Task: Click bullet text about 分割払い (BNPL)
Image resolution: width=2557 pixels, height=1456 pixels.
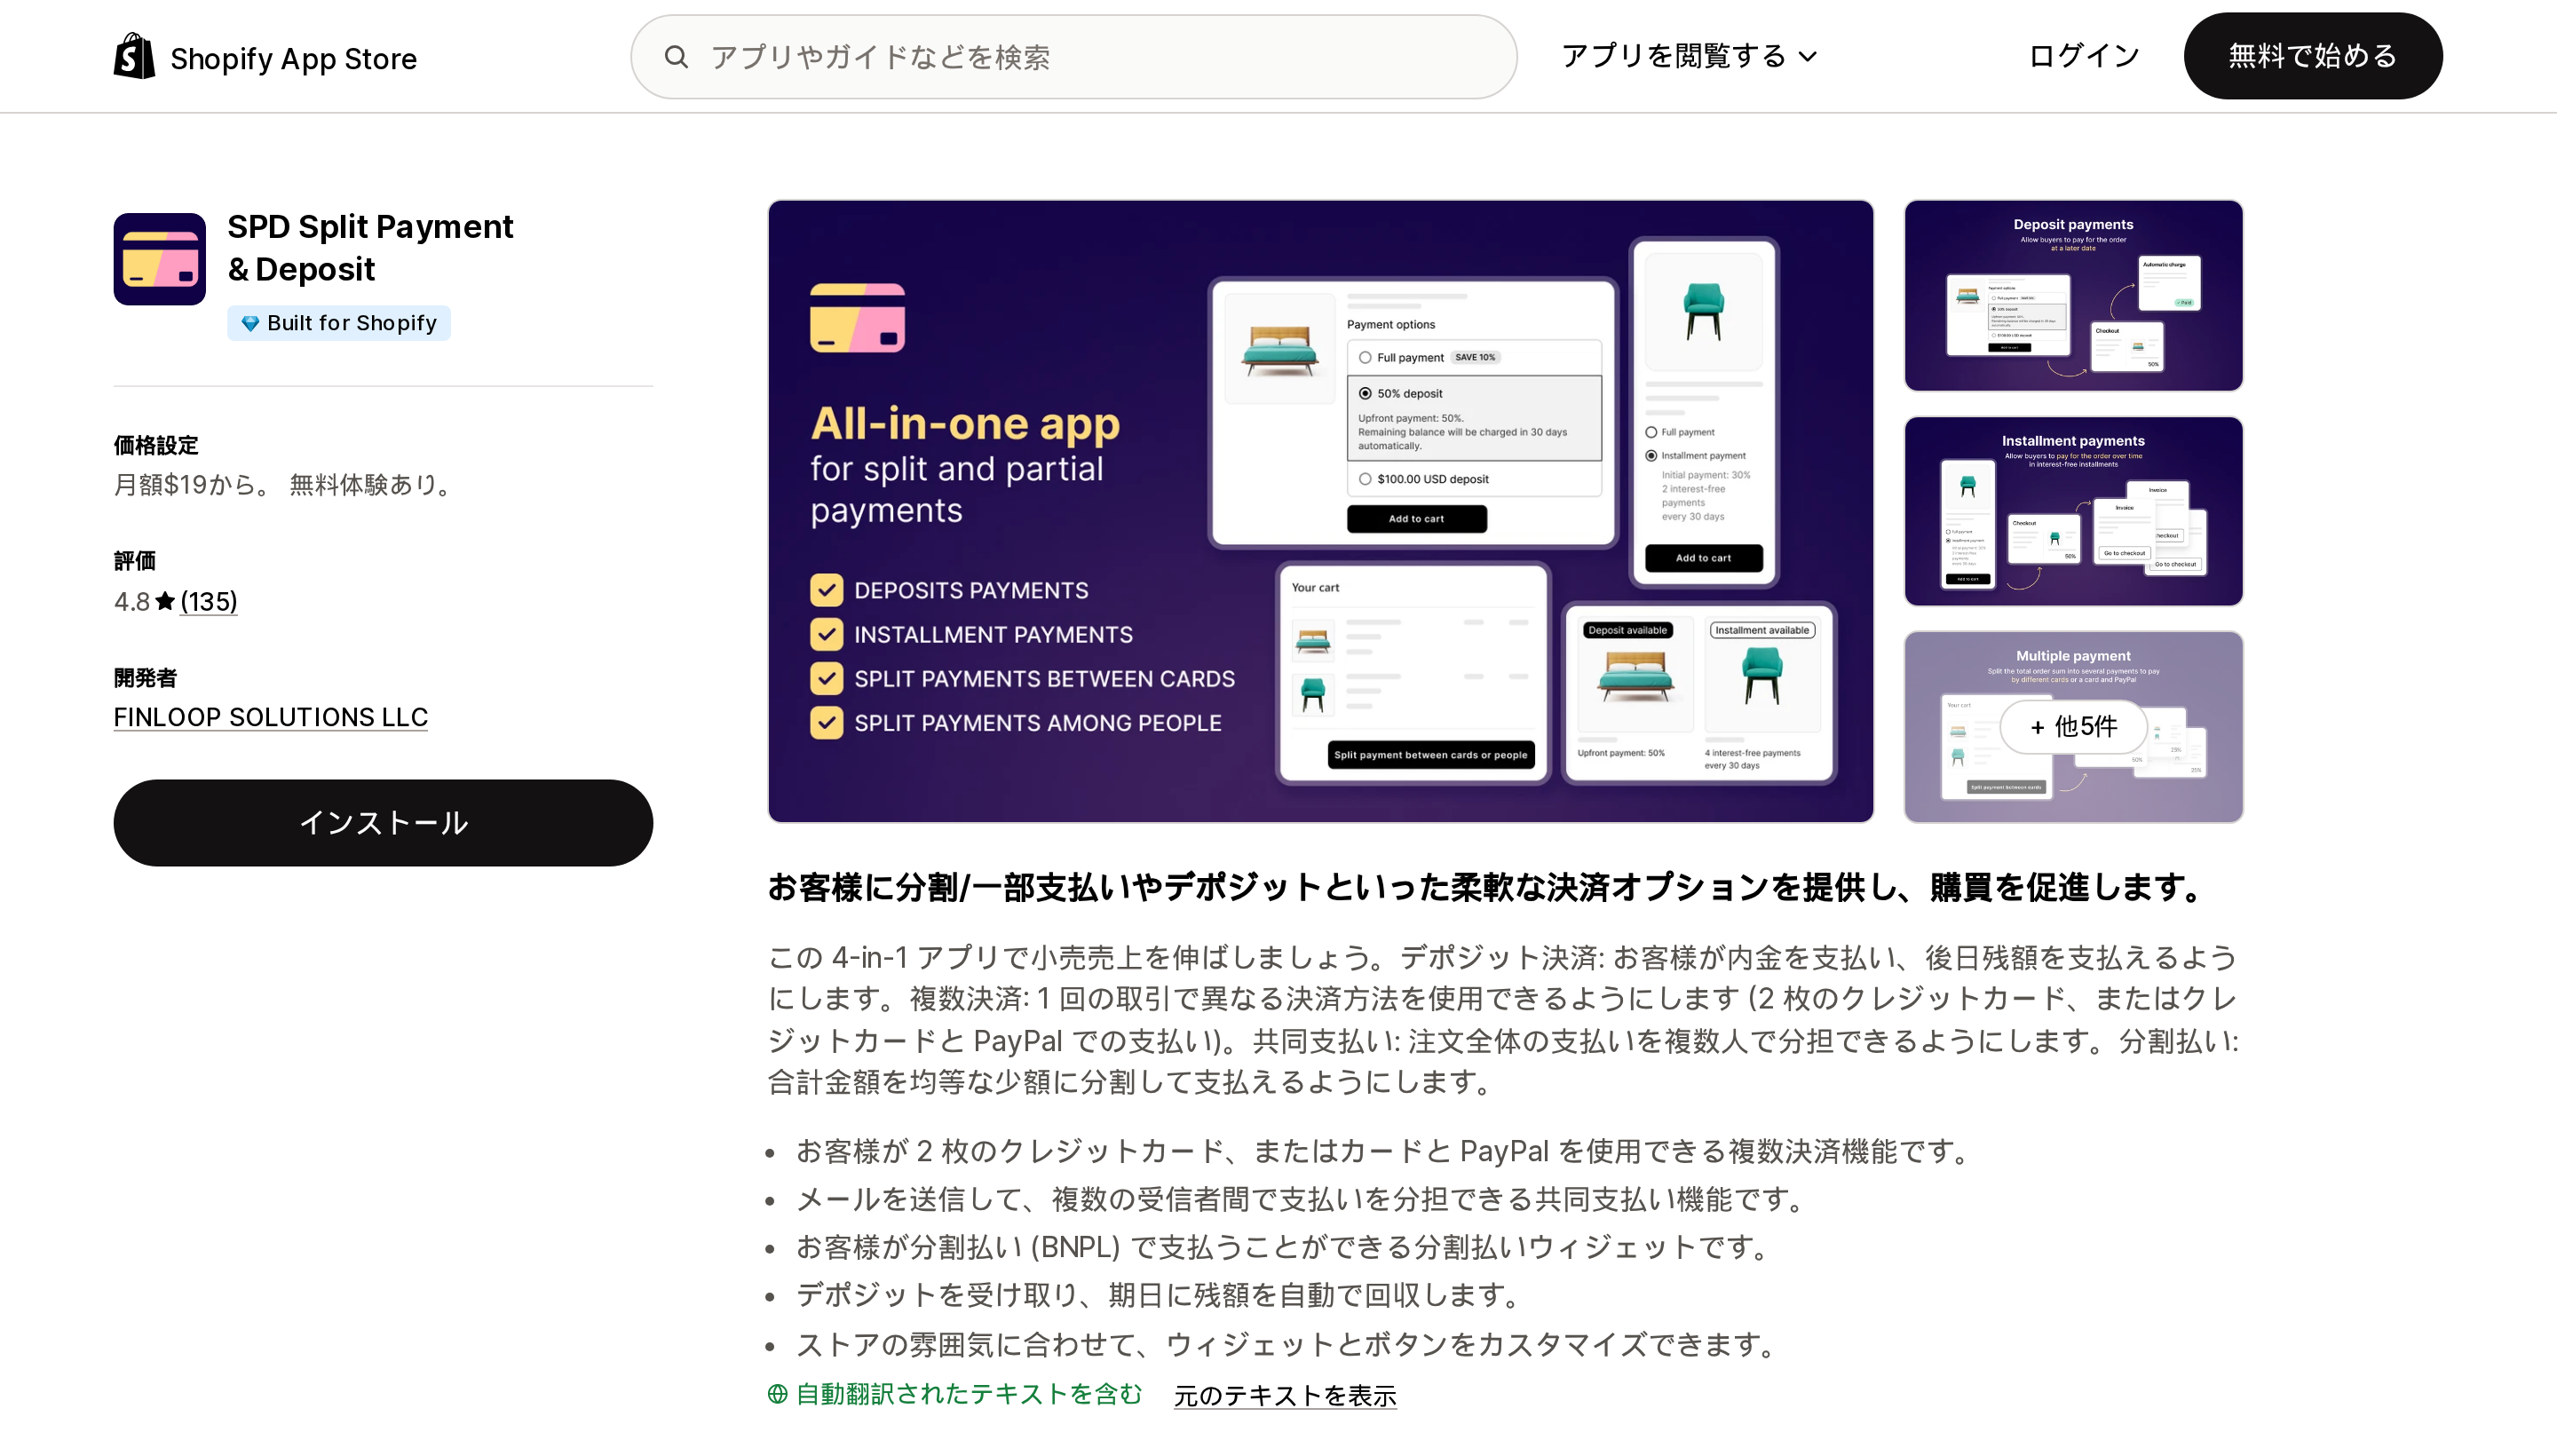Action: click(1284, 1248)
